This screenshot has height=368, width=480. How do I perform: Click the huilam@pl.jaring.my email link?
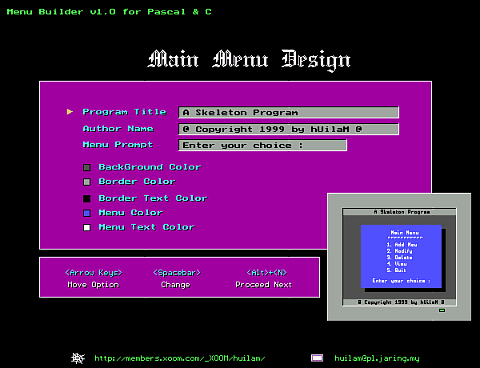(377, 358)
